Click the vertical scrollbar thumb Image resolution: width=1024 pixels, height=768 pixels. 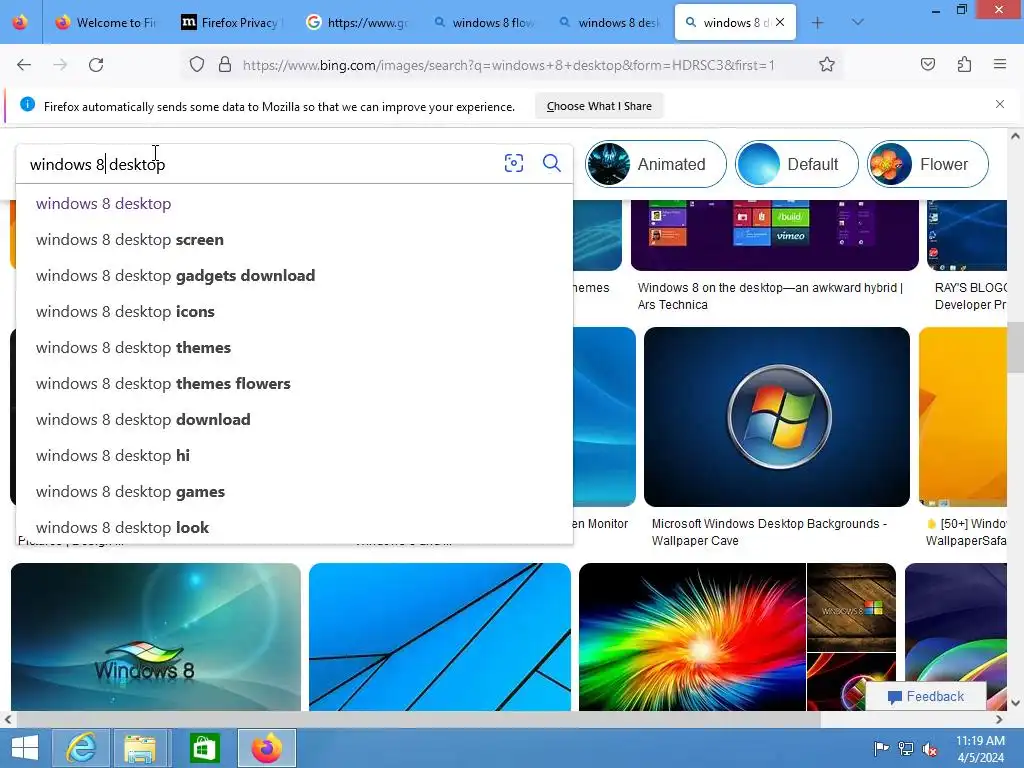coord(1015,347)
